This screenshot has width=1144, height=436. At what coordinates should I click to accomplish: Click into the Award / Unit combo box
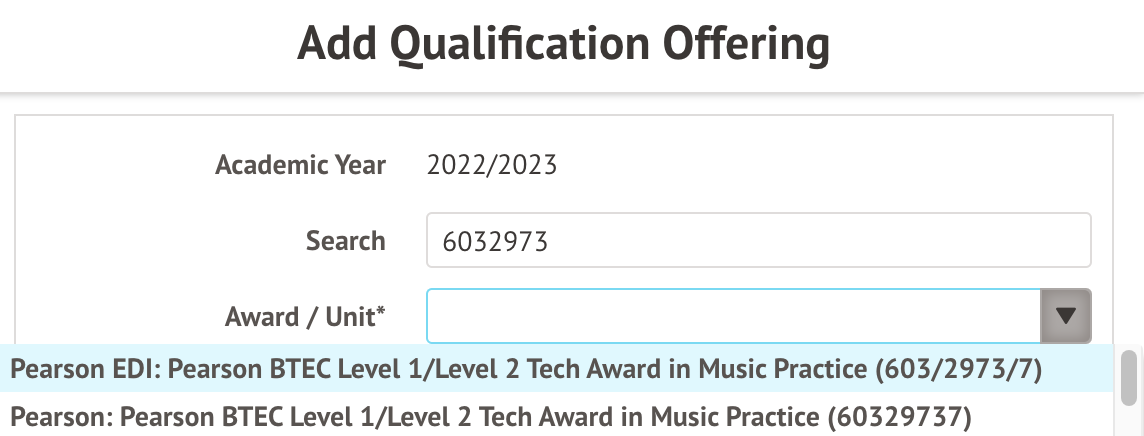[732, 316]
